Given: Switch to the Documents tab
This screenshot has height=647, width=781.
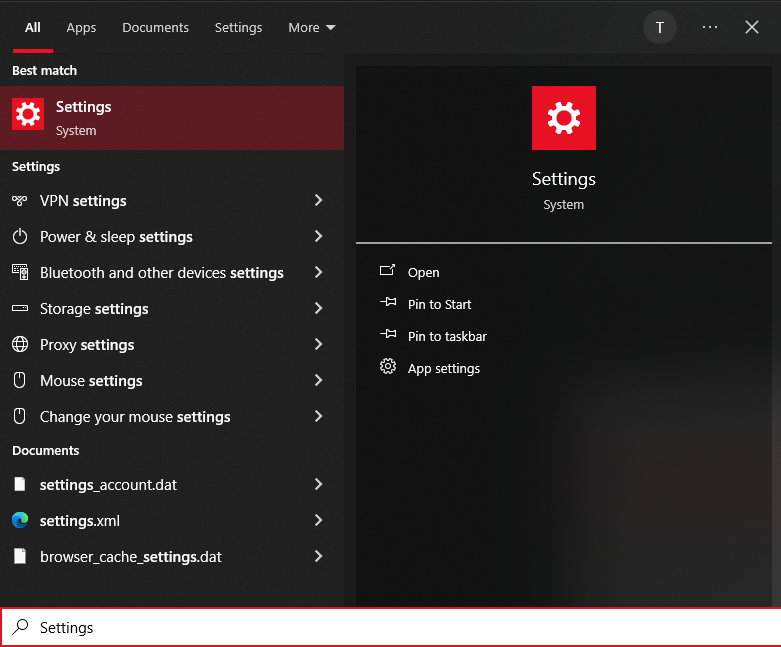Looking at the screenshot, I should point(155,27).
